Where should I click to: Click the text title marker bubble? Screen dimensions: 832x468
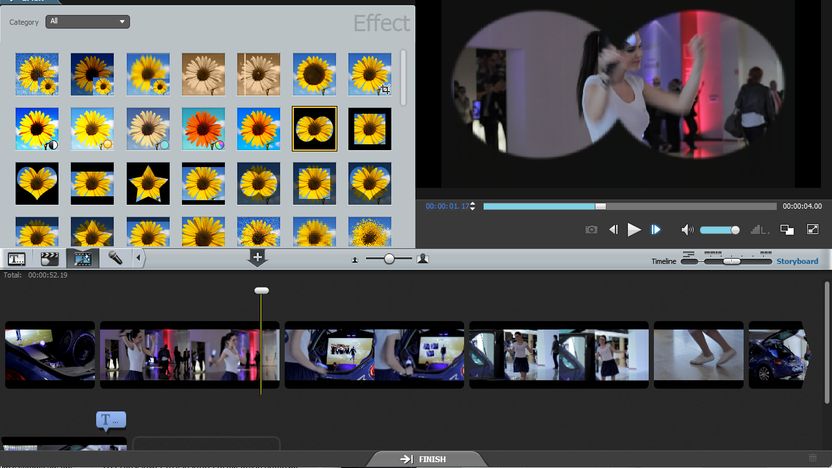click(x=111, y=420)
